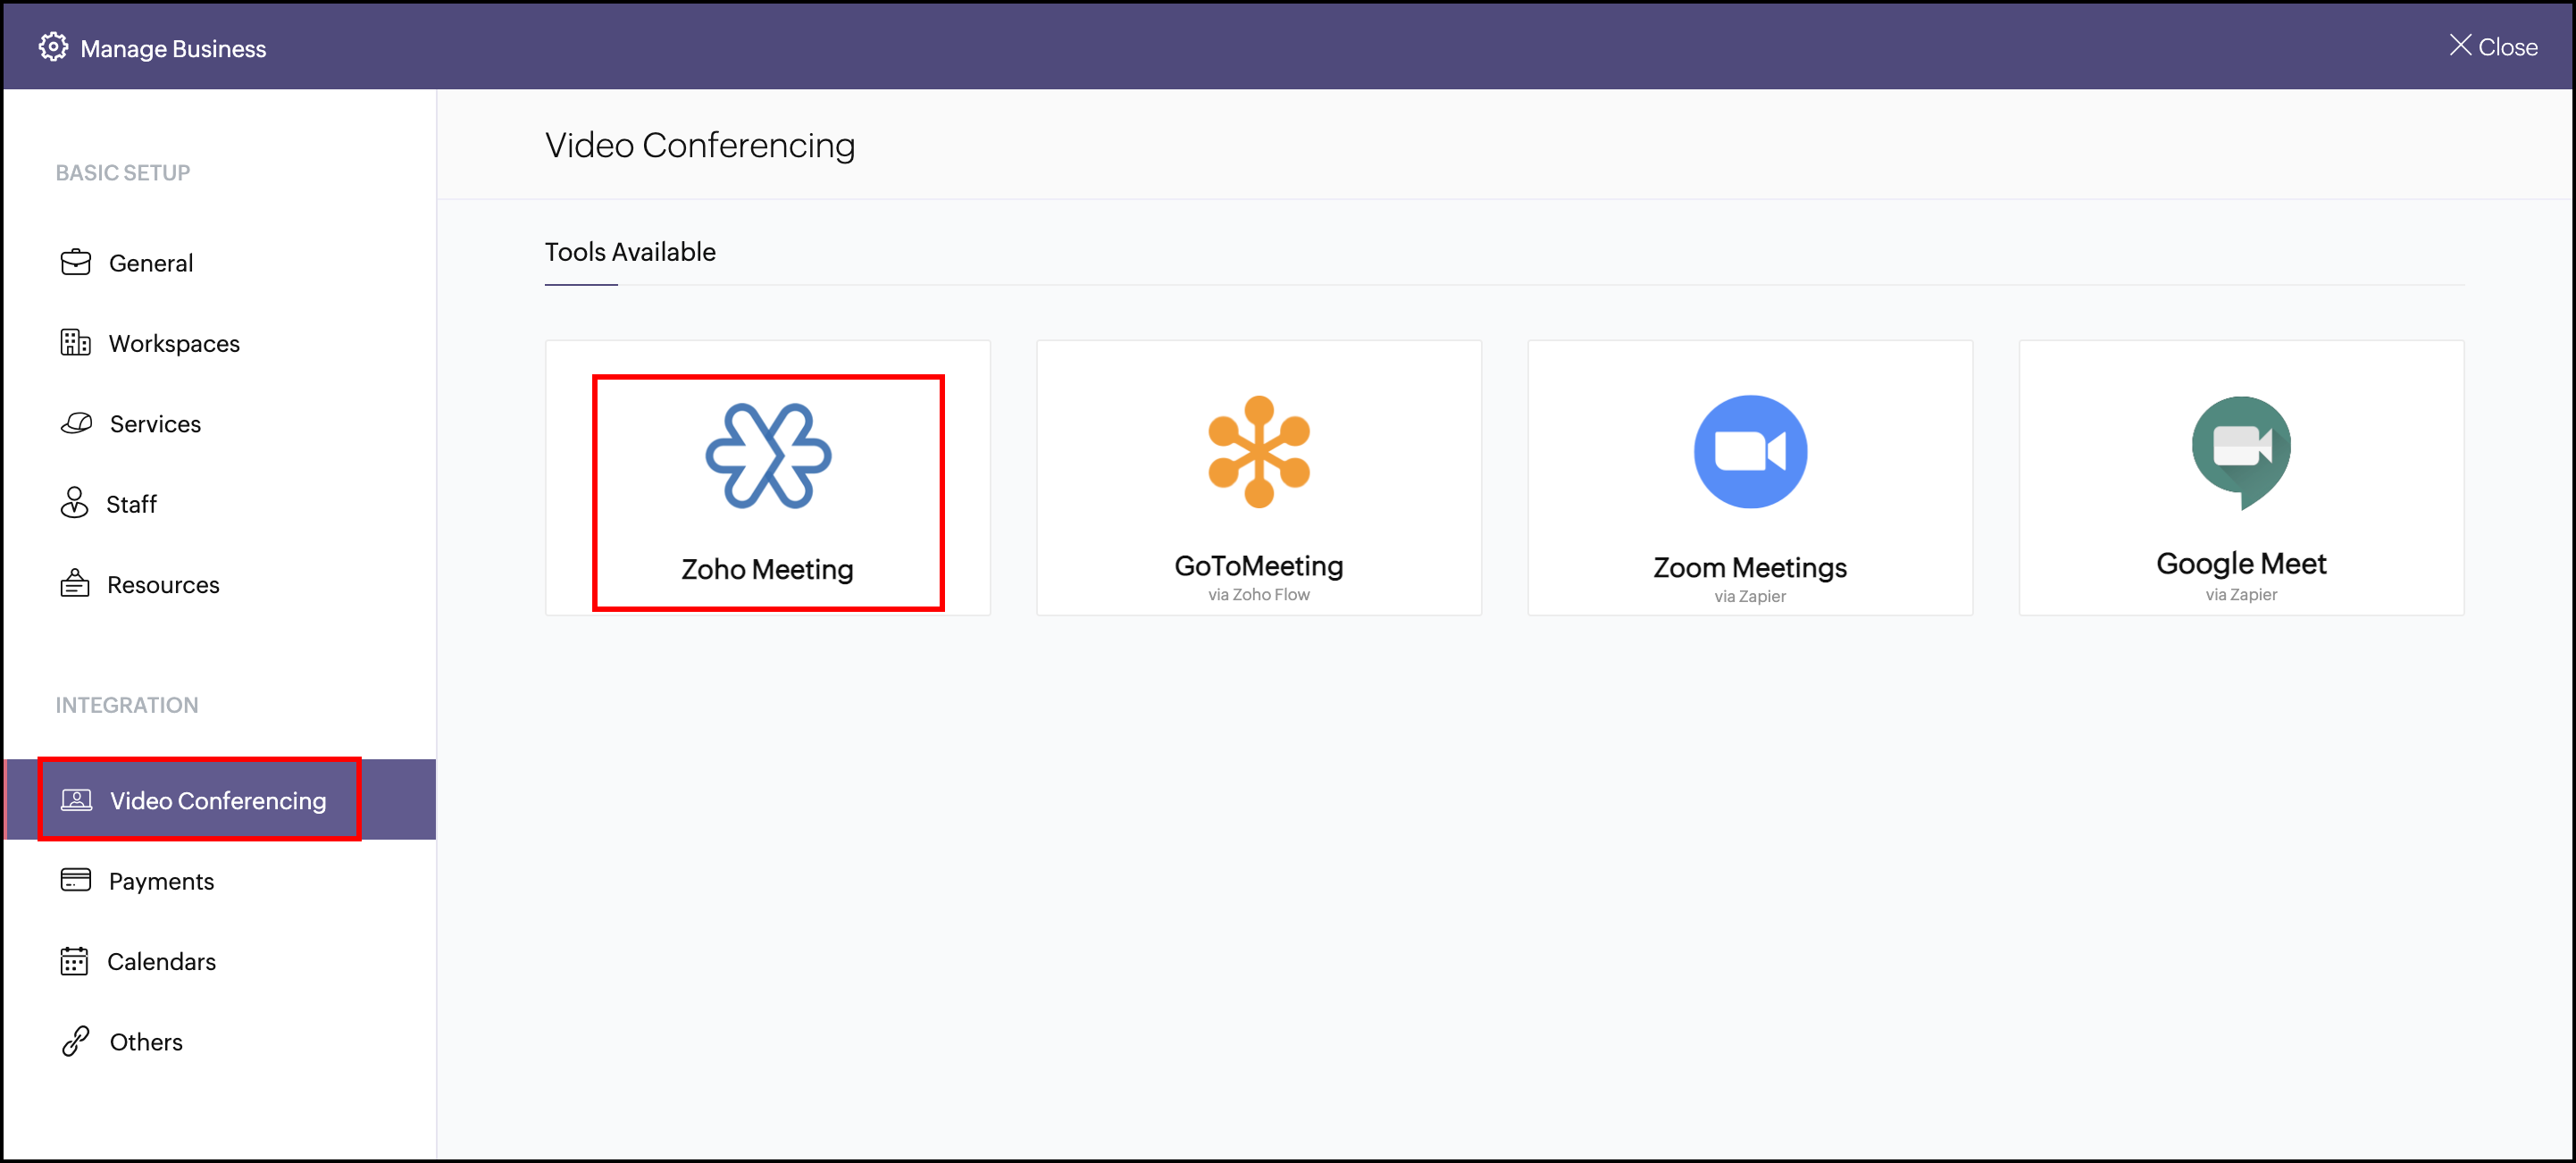Click the Zoho Meeting logo icon

(767, 455)
